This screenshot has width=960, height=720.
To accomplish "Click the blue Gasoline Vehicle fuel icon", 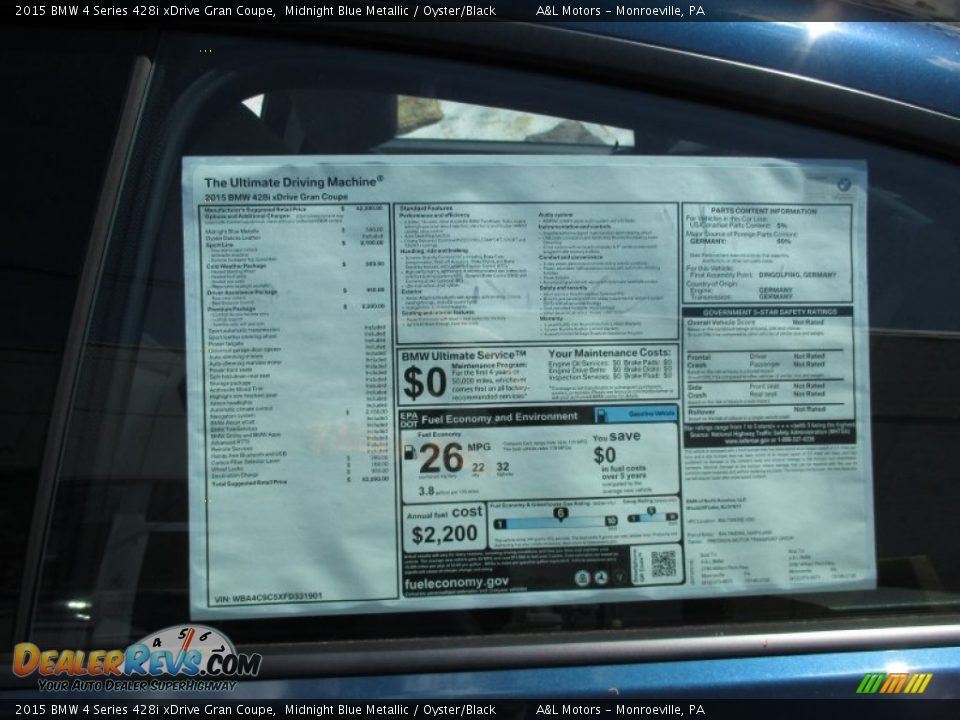I will coord(602,414).
